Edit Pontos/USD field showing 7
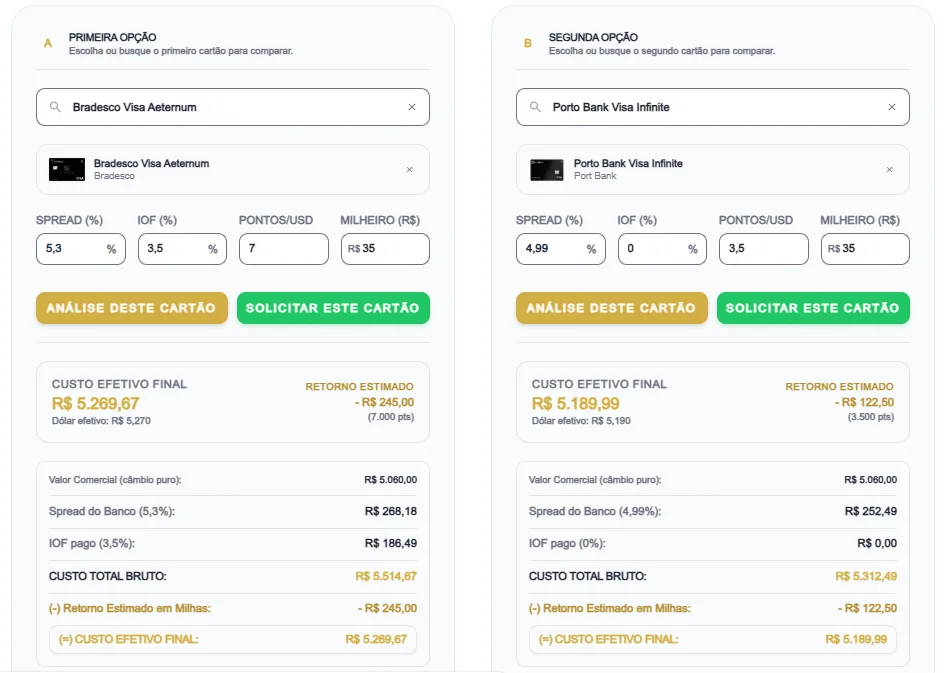This screenshot has width=947, height=673. [284, 249]
